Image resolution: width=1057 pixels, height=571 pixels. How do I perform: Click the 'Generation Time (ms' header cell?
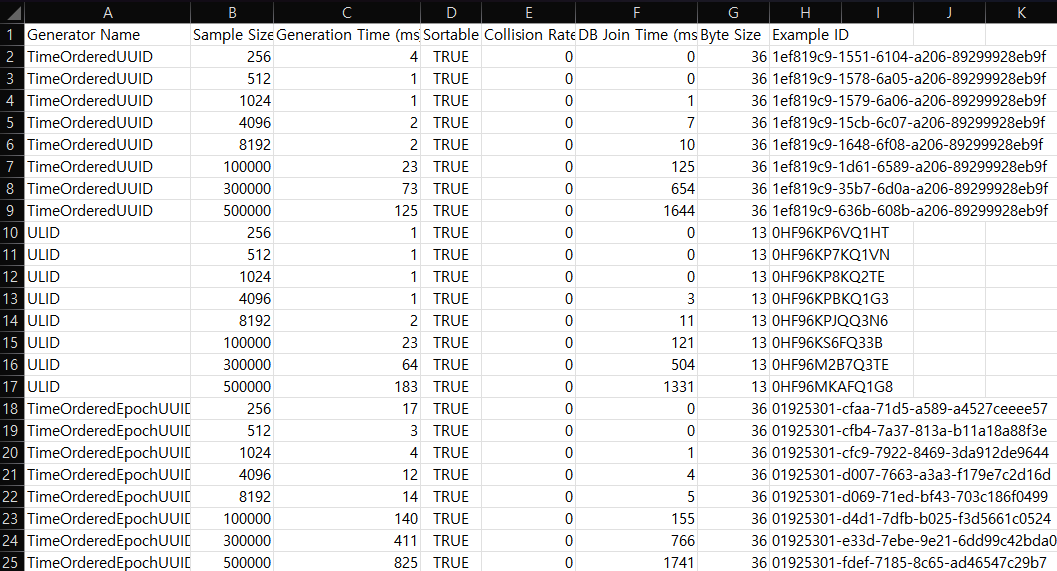click(x=346, y=34)
